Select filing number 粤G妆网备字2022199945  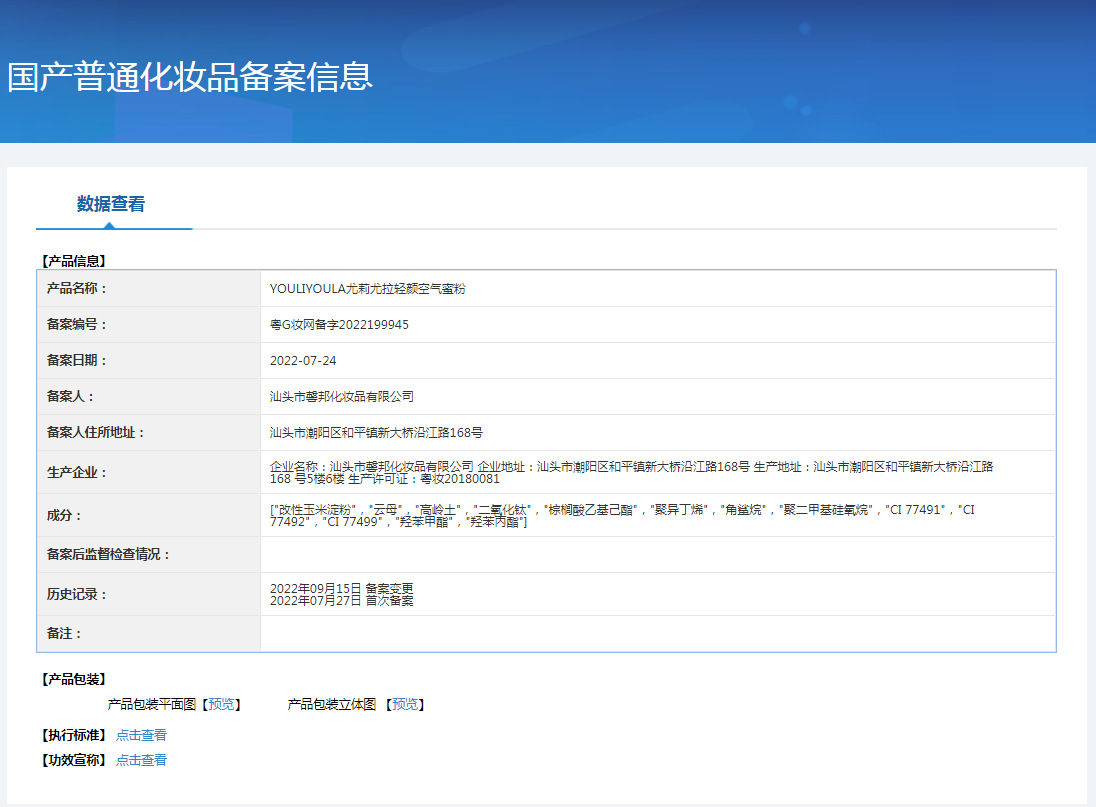(339, 325)
